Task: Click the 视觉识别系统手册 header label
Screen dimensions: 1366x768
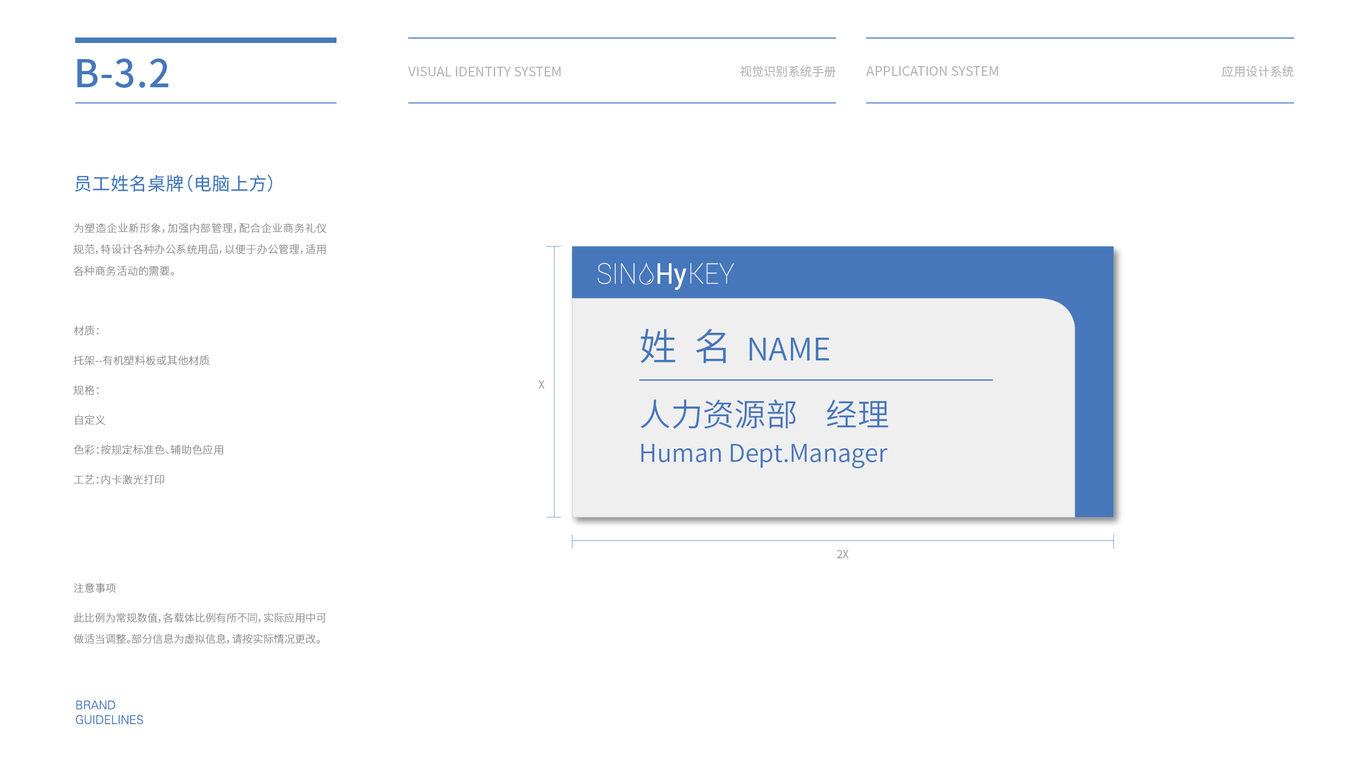Action: 788,72
